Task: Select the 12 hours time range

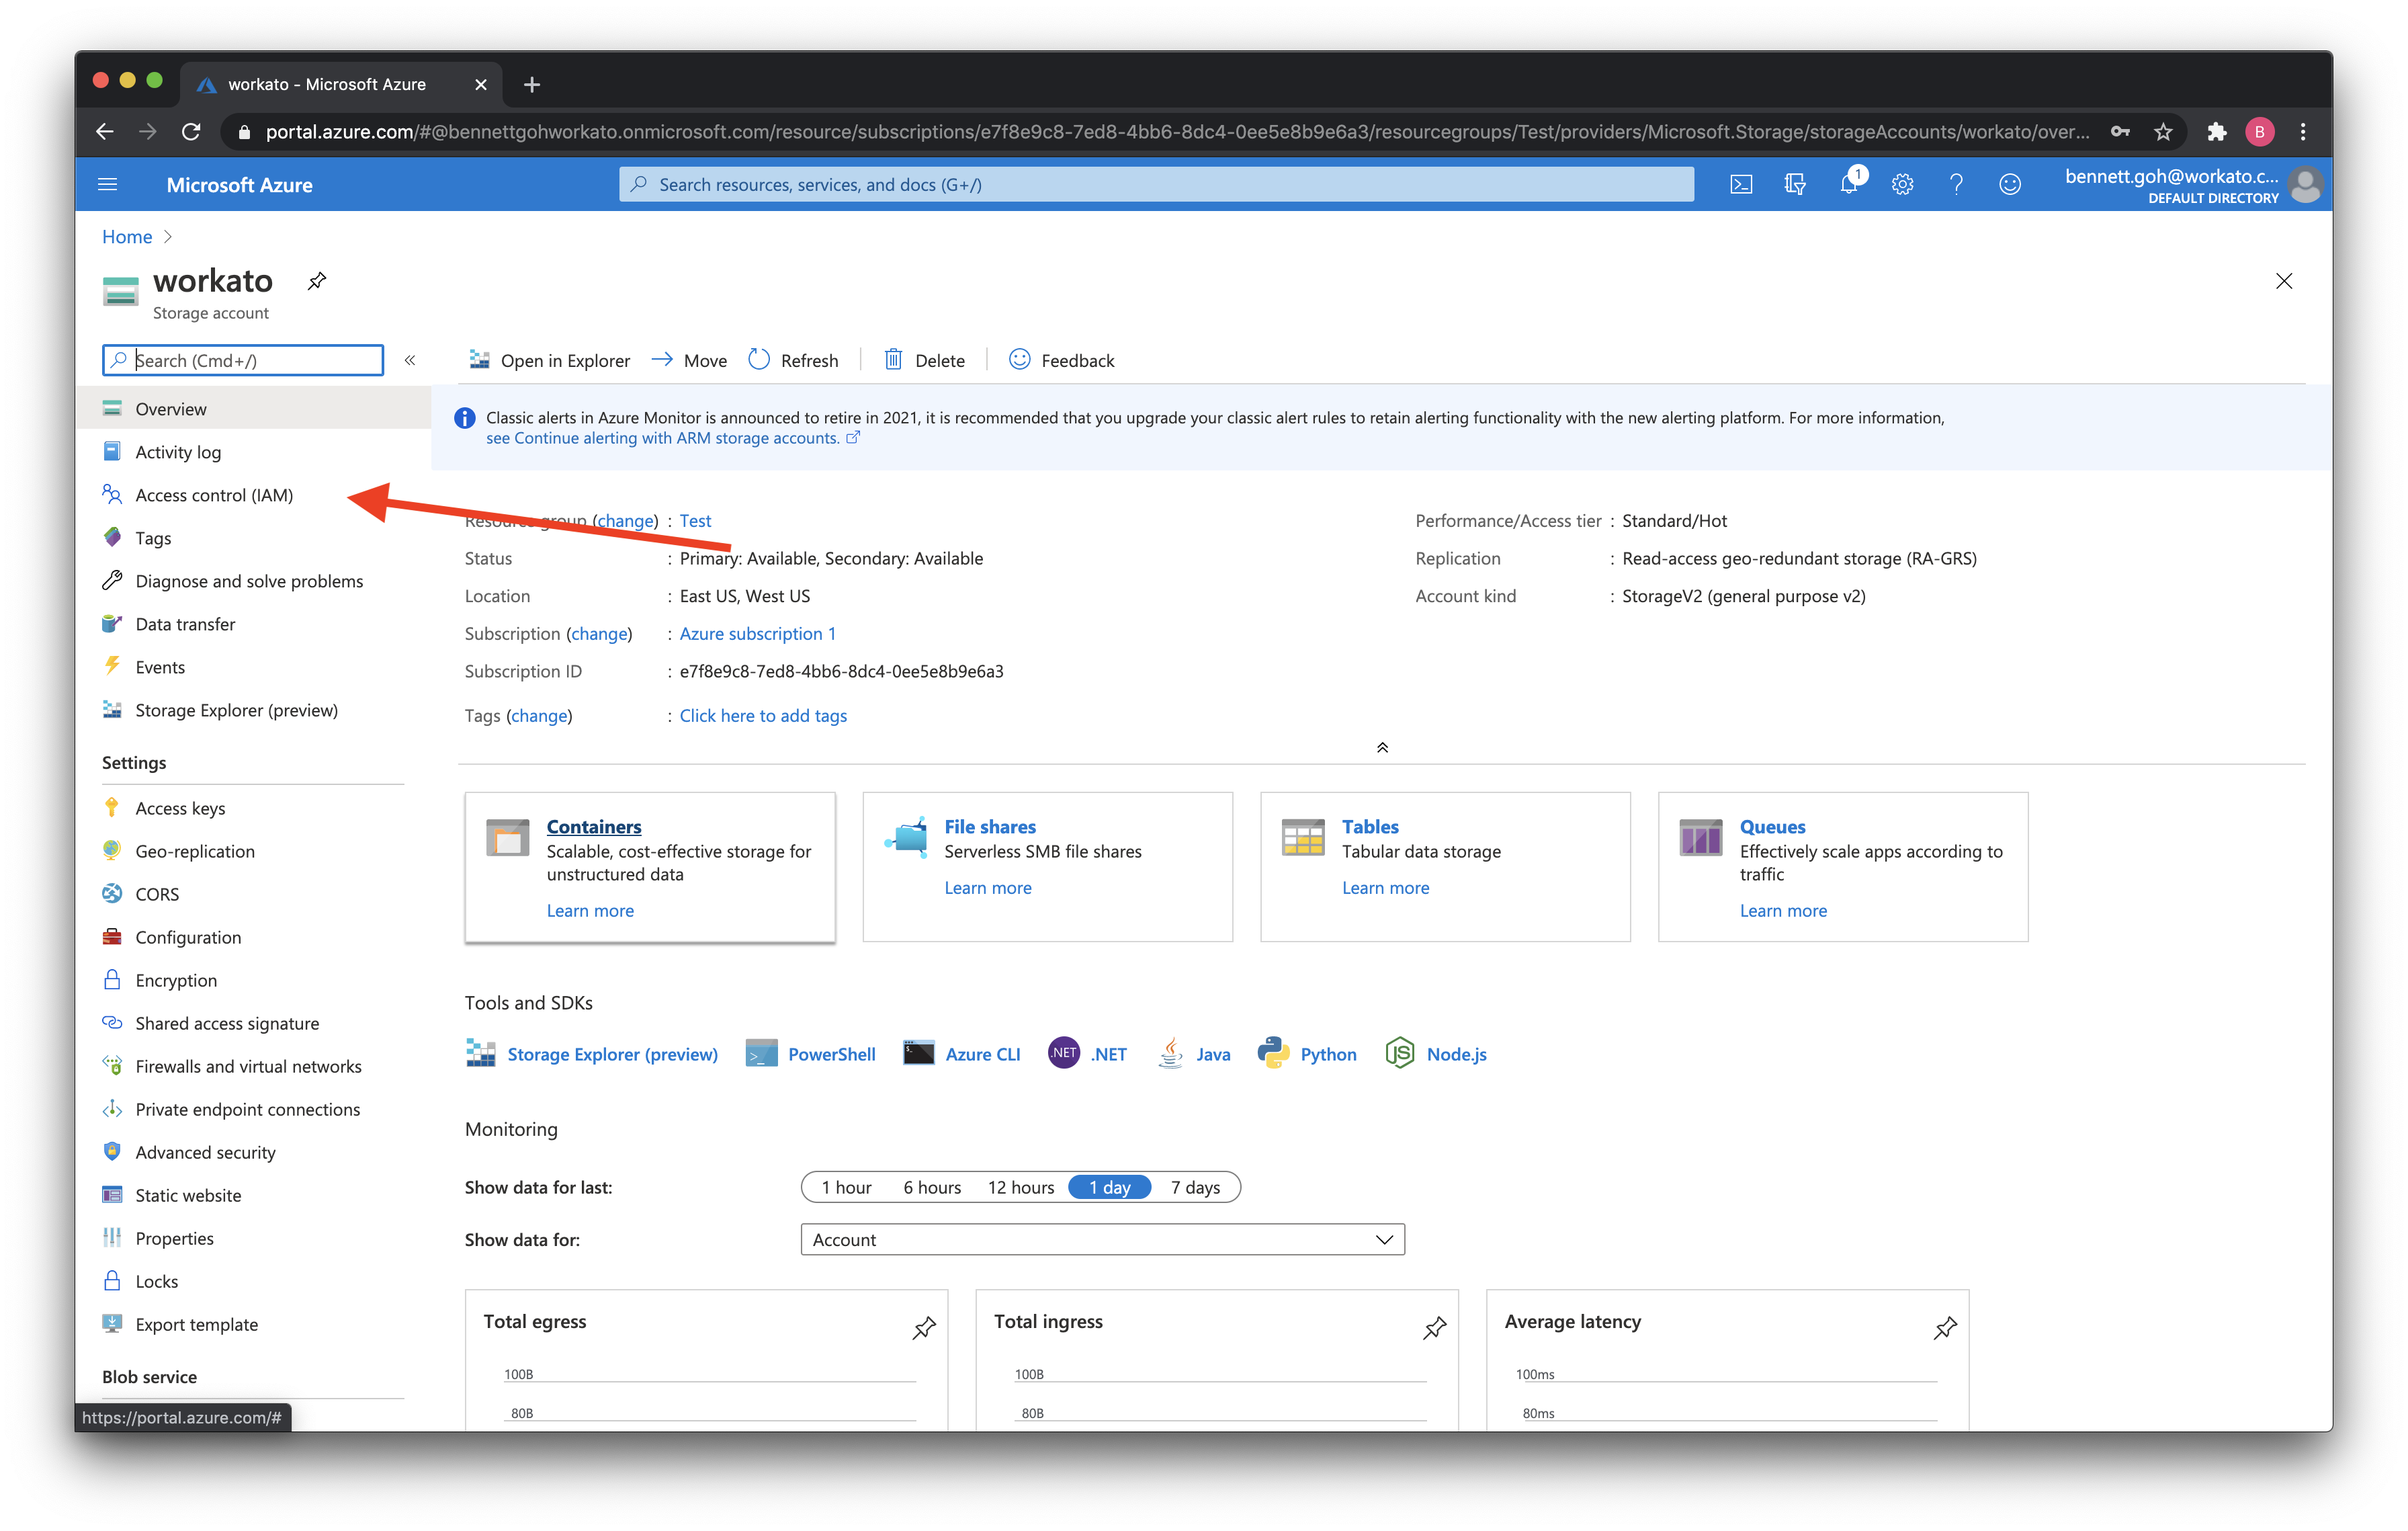Action: tap(1020, 1187)
